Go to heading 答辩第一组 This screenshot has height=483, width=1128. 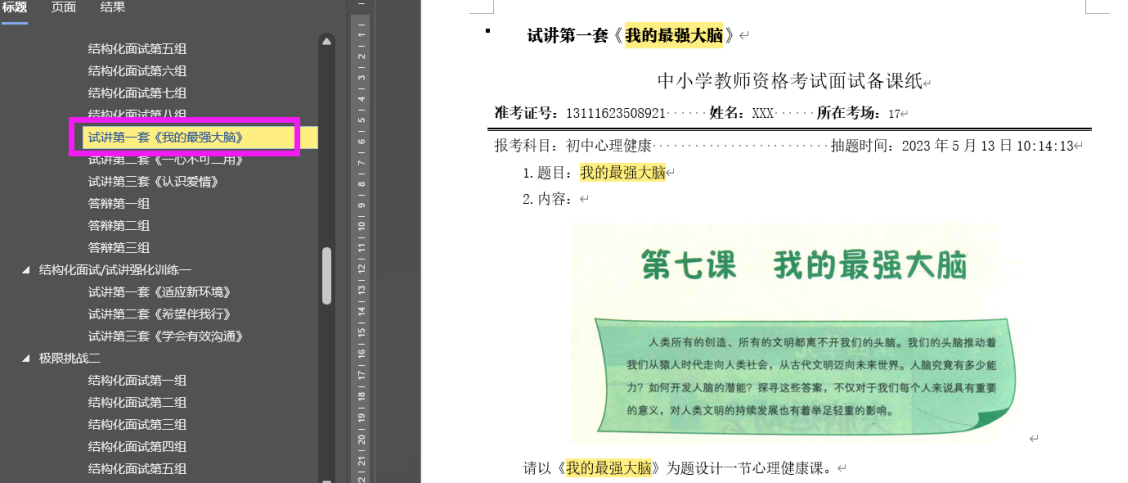(x=118, y=204)
